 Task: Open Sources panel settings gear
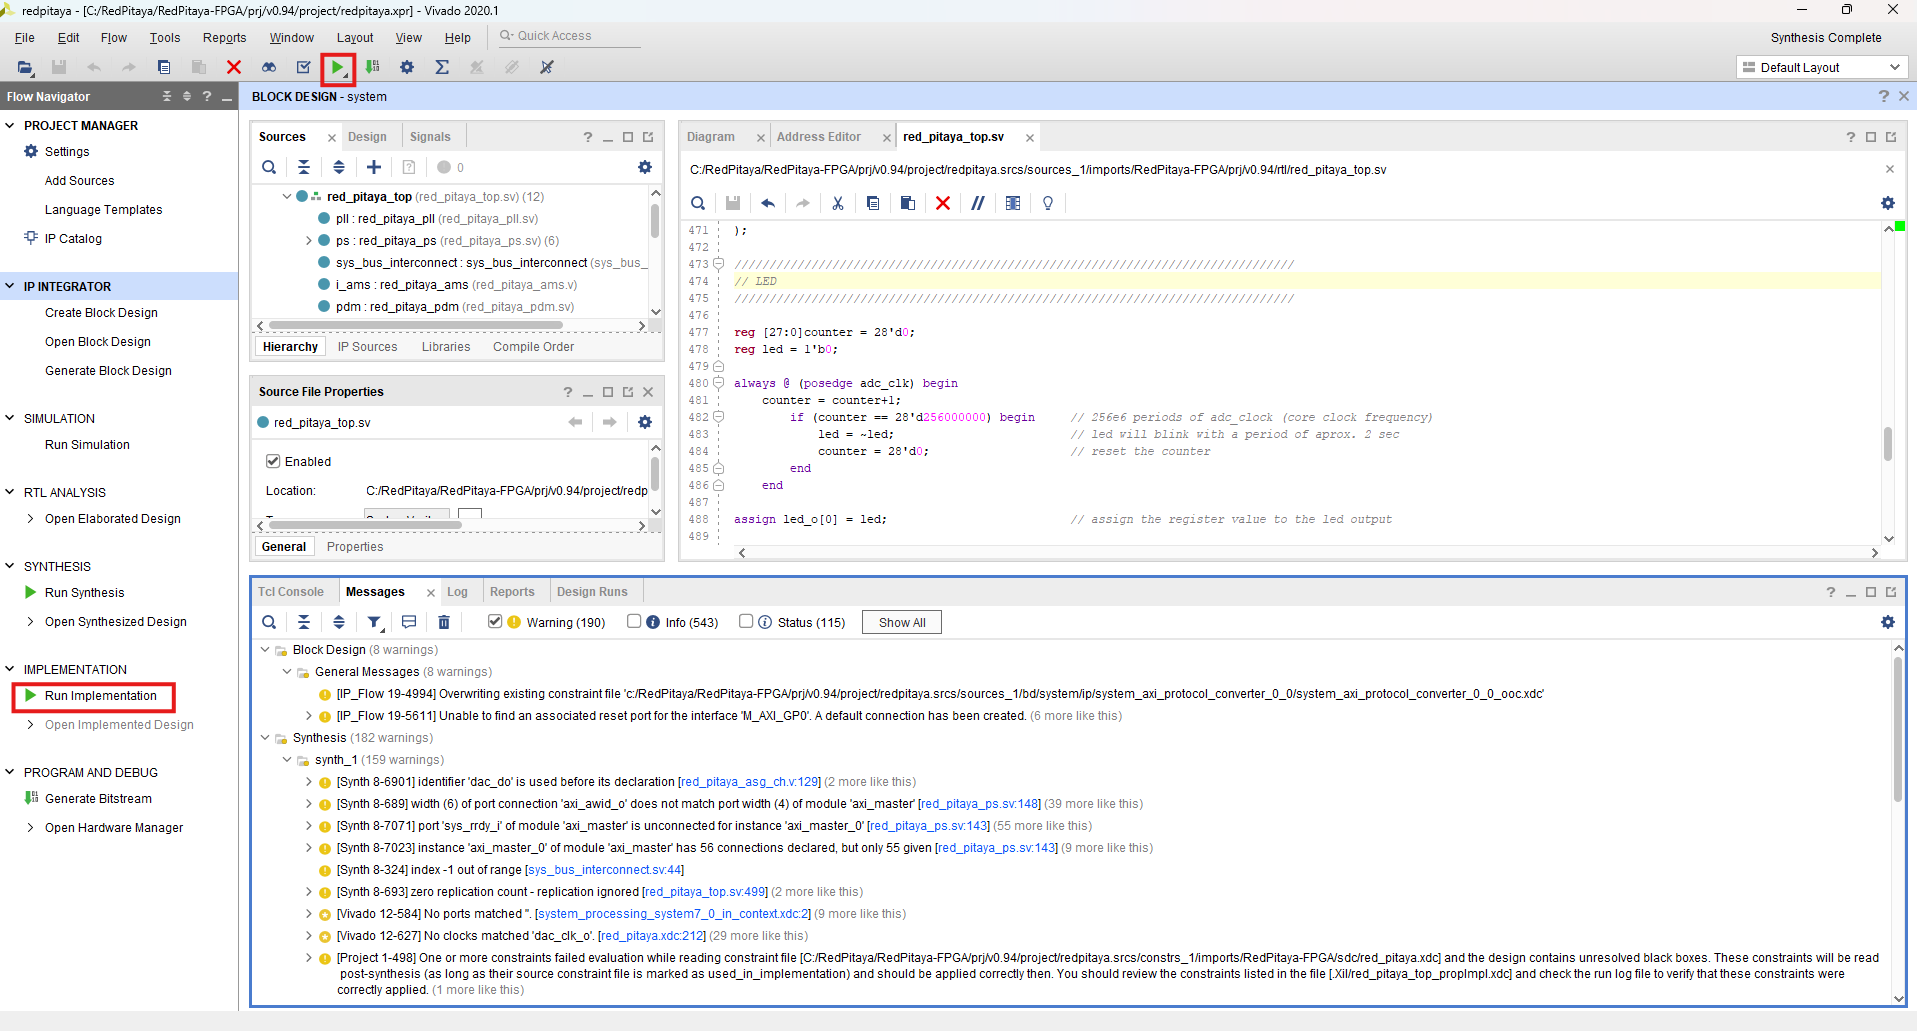click(645, 167)
